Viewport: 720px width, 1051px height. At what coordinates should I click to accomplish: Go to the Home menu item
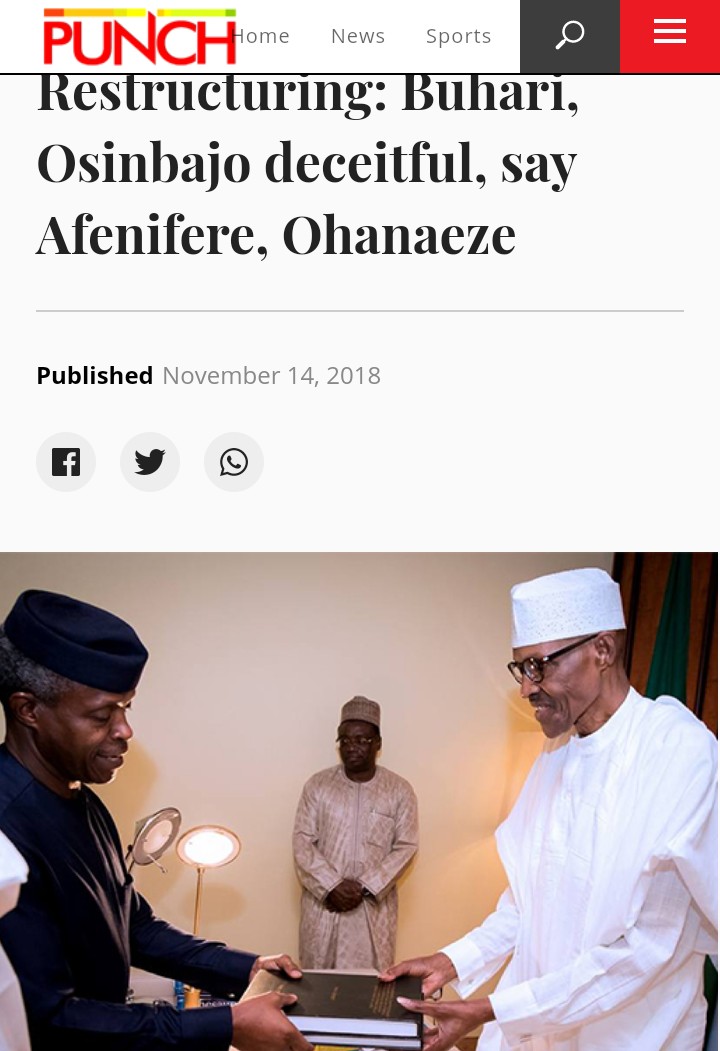coord(262,36)
